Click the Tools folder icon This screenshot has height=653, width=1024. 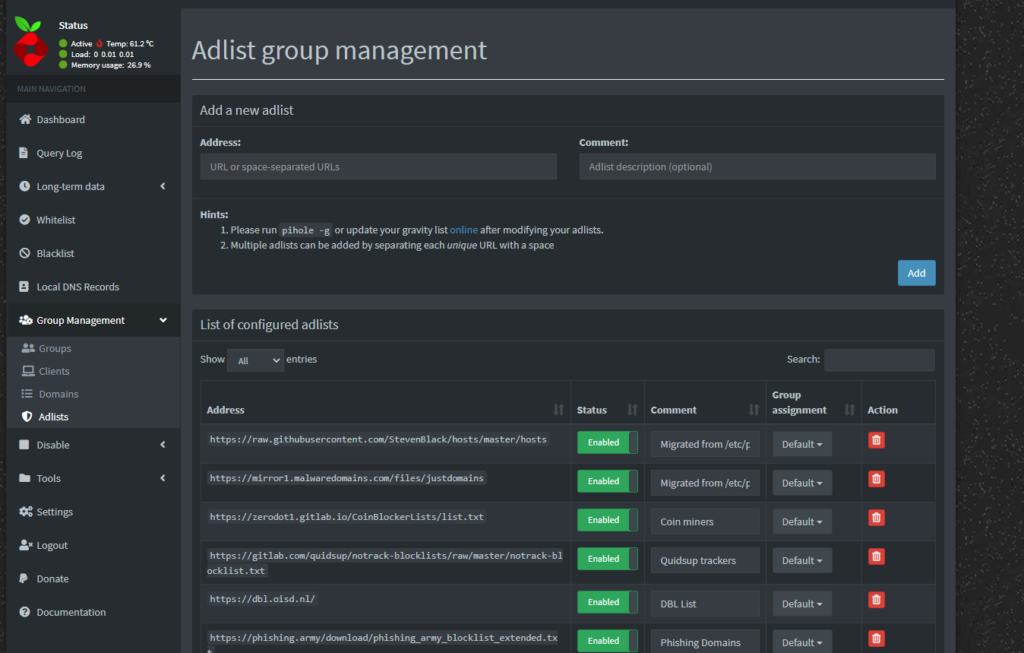pyautogui.click(x=25, y=478)
